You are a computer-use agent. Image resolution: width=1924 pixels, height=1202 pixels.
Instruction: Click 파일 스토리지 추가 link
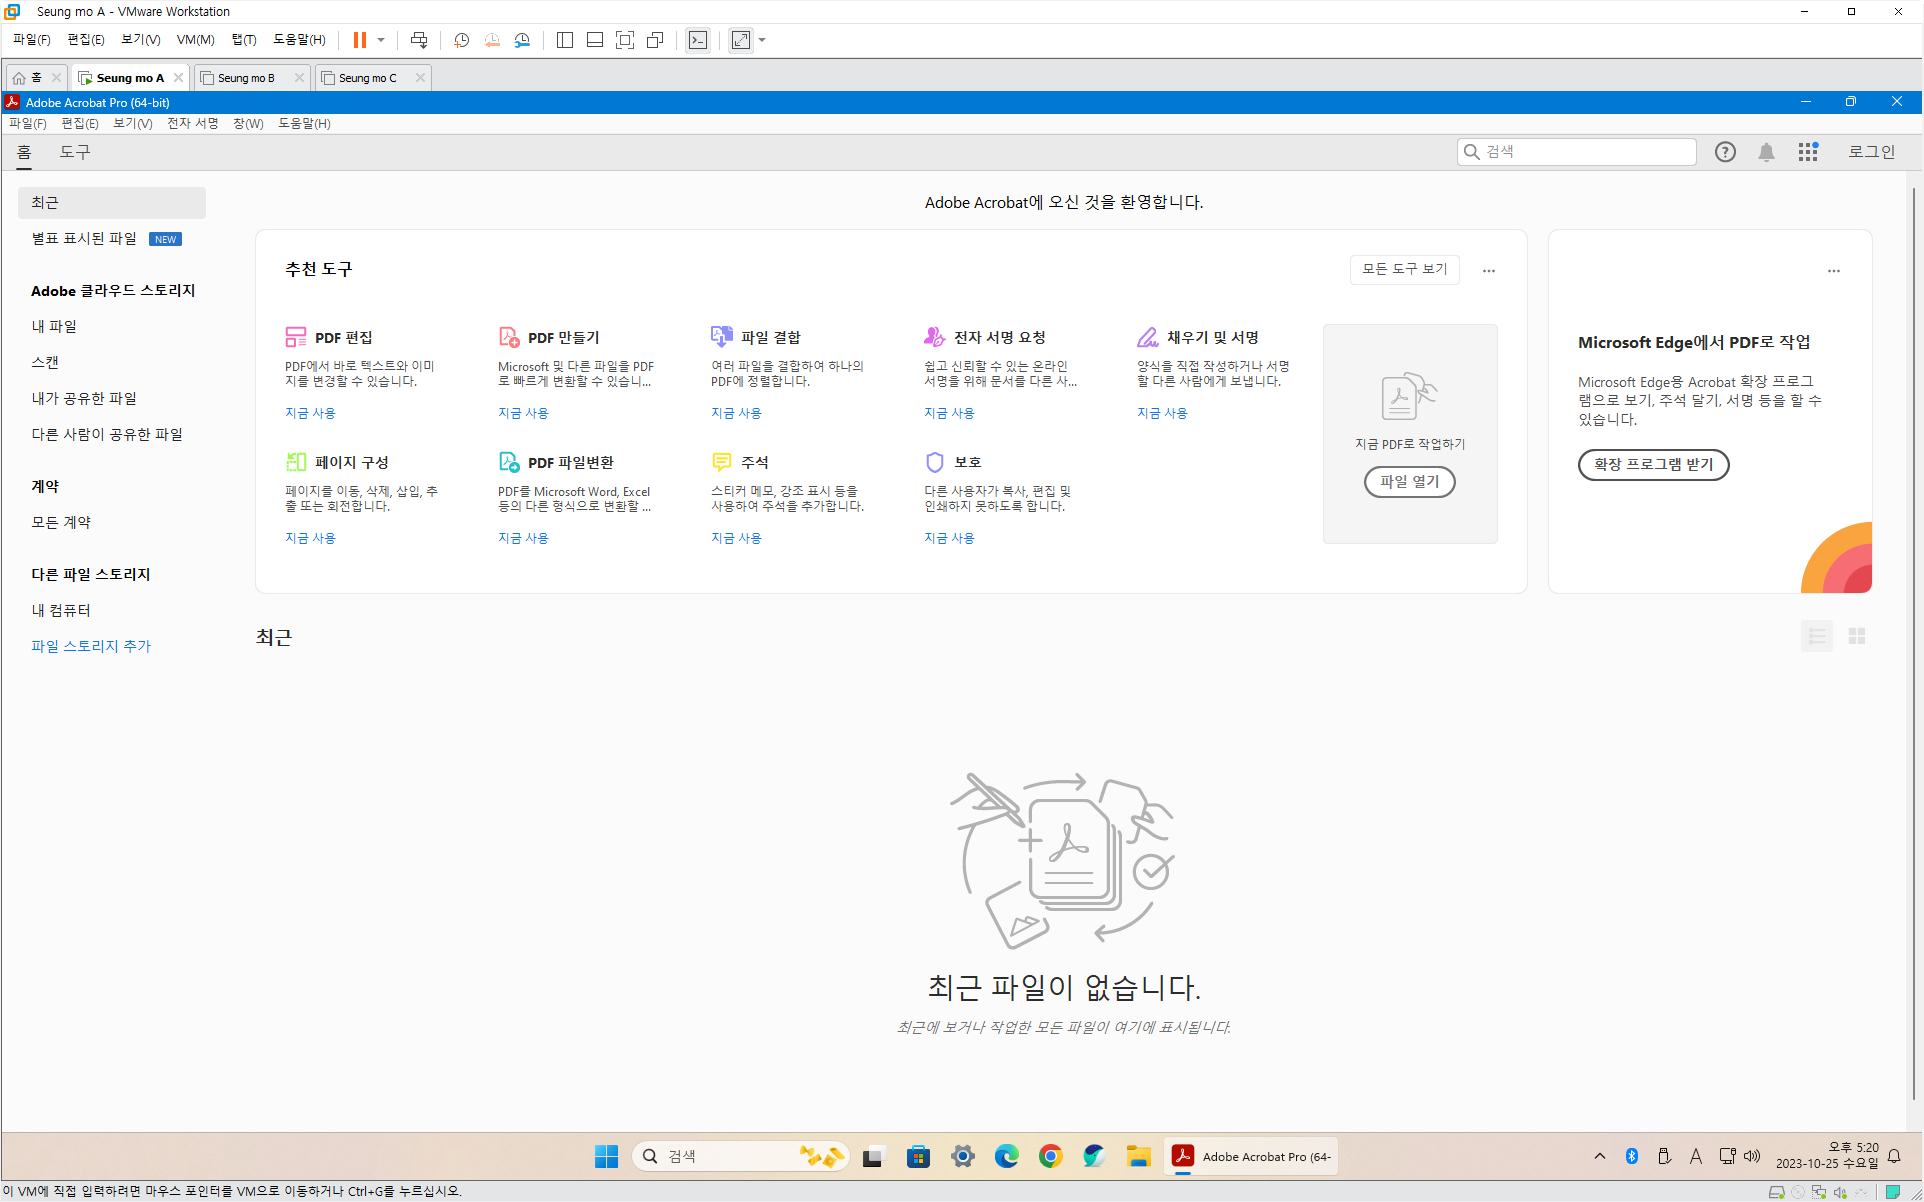coord(91,647)
